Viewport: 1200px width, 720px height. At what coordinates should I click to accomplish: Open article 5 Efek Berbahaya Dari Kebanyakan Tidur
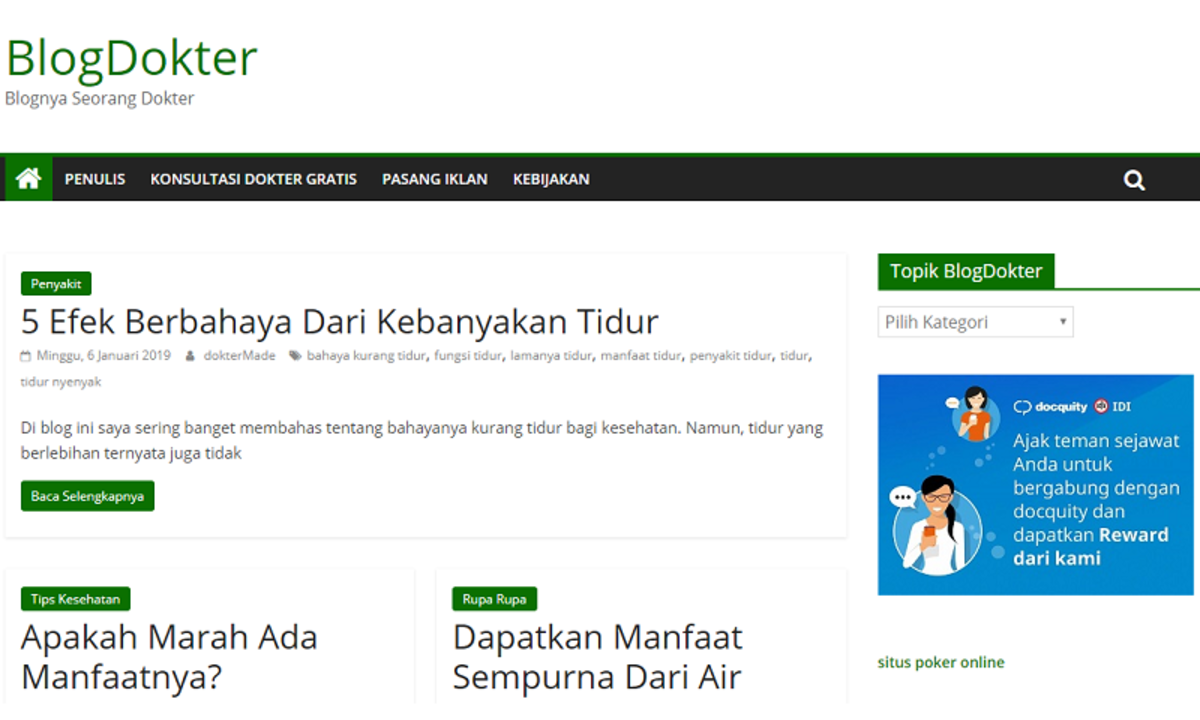[x=340, y=322]
